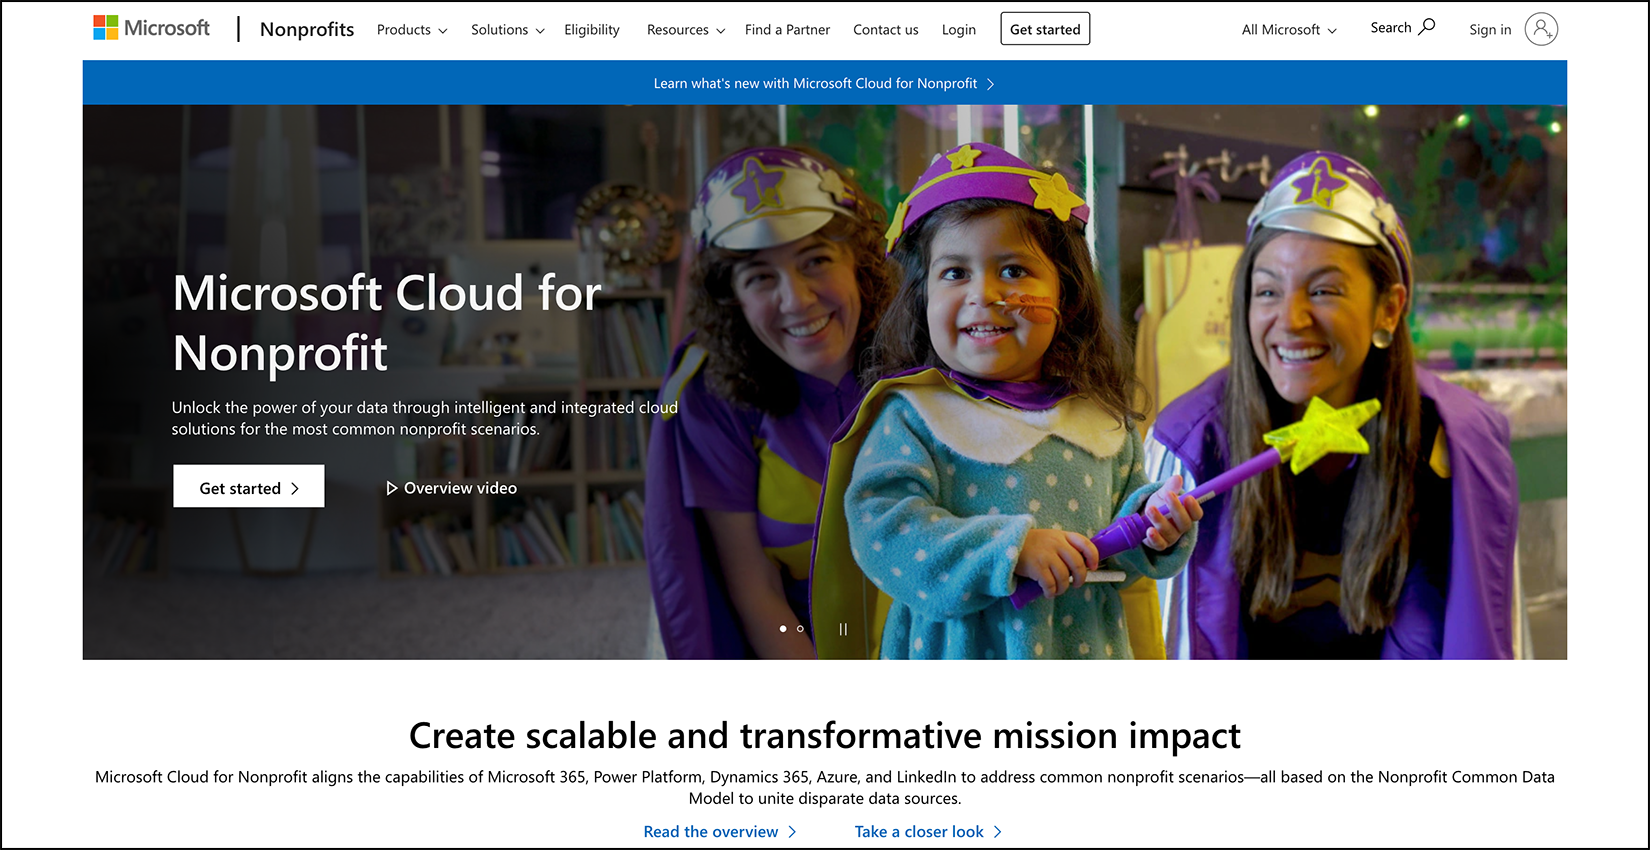The height and width of the screenshot is (850, 1650).
Task: Click the Sign in text
Action: (x=1490, y=30)
